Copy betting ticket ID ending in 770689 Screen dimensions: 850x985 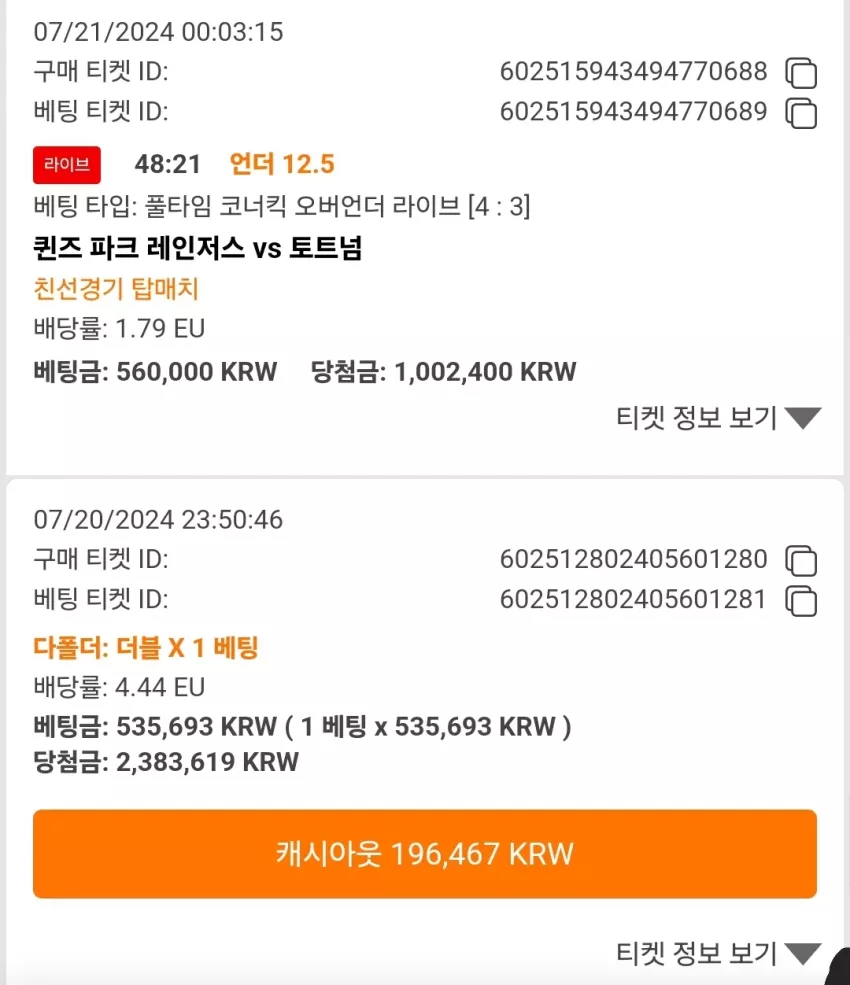pyautogui.click(x=801, y=113)
